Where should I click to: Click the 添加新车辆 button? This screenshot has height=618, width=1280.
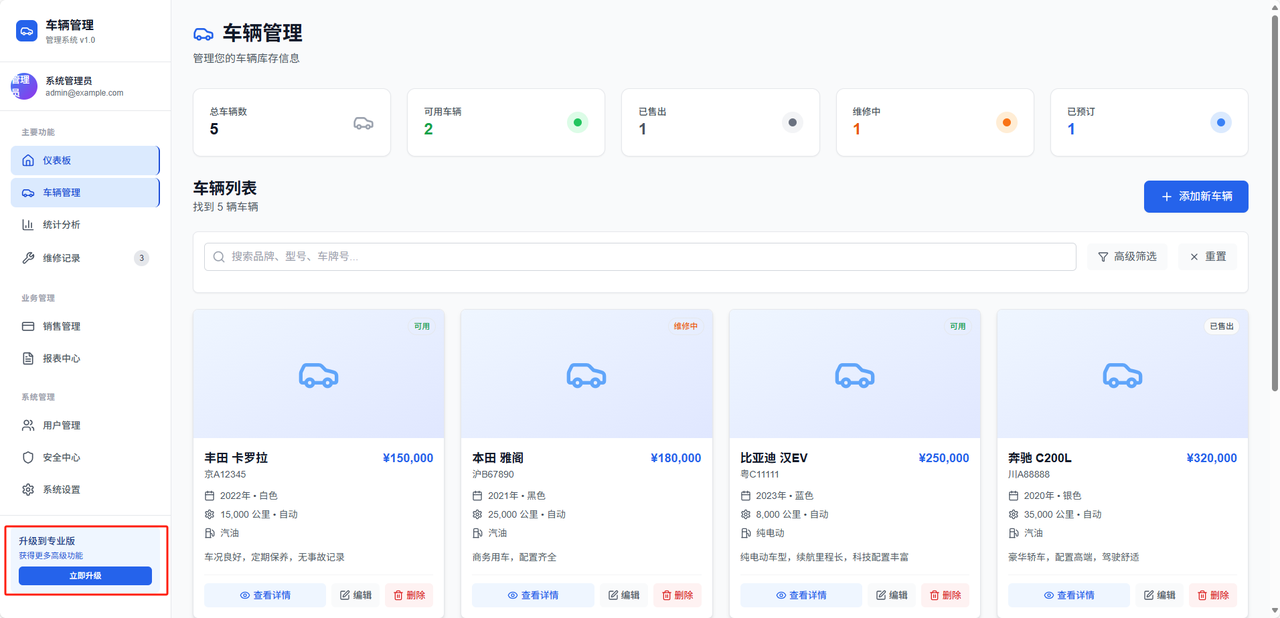[x=1196, y=197]
